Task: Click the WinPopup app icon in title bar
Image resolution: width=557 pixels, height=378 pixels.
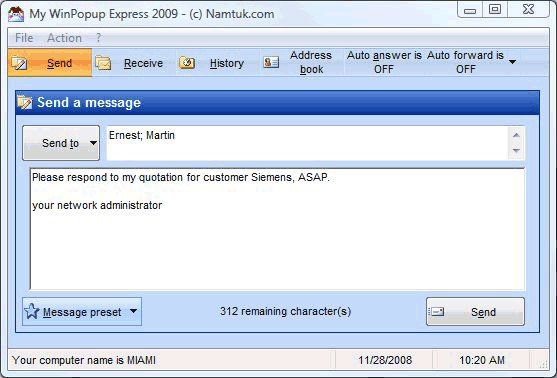Action: click(16, 14)
